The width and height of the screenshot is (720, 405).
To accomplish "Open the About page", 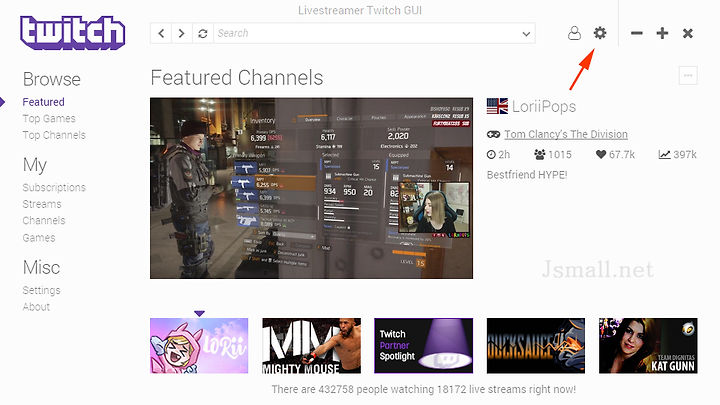I will [36, 307].
